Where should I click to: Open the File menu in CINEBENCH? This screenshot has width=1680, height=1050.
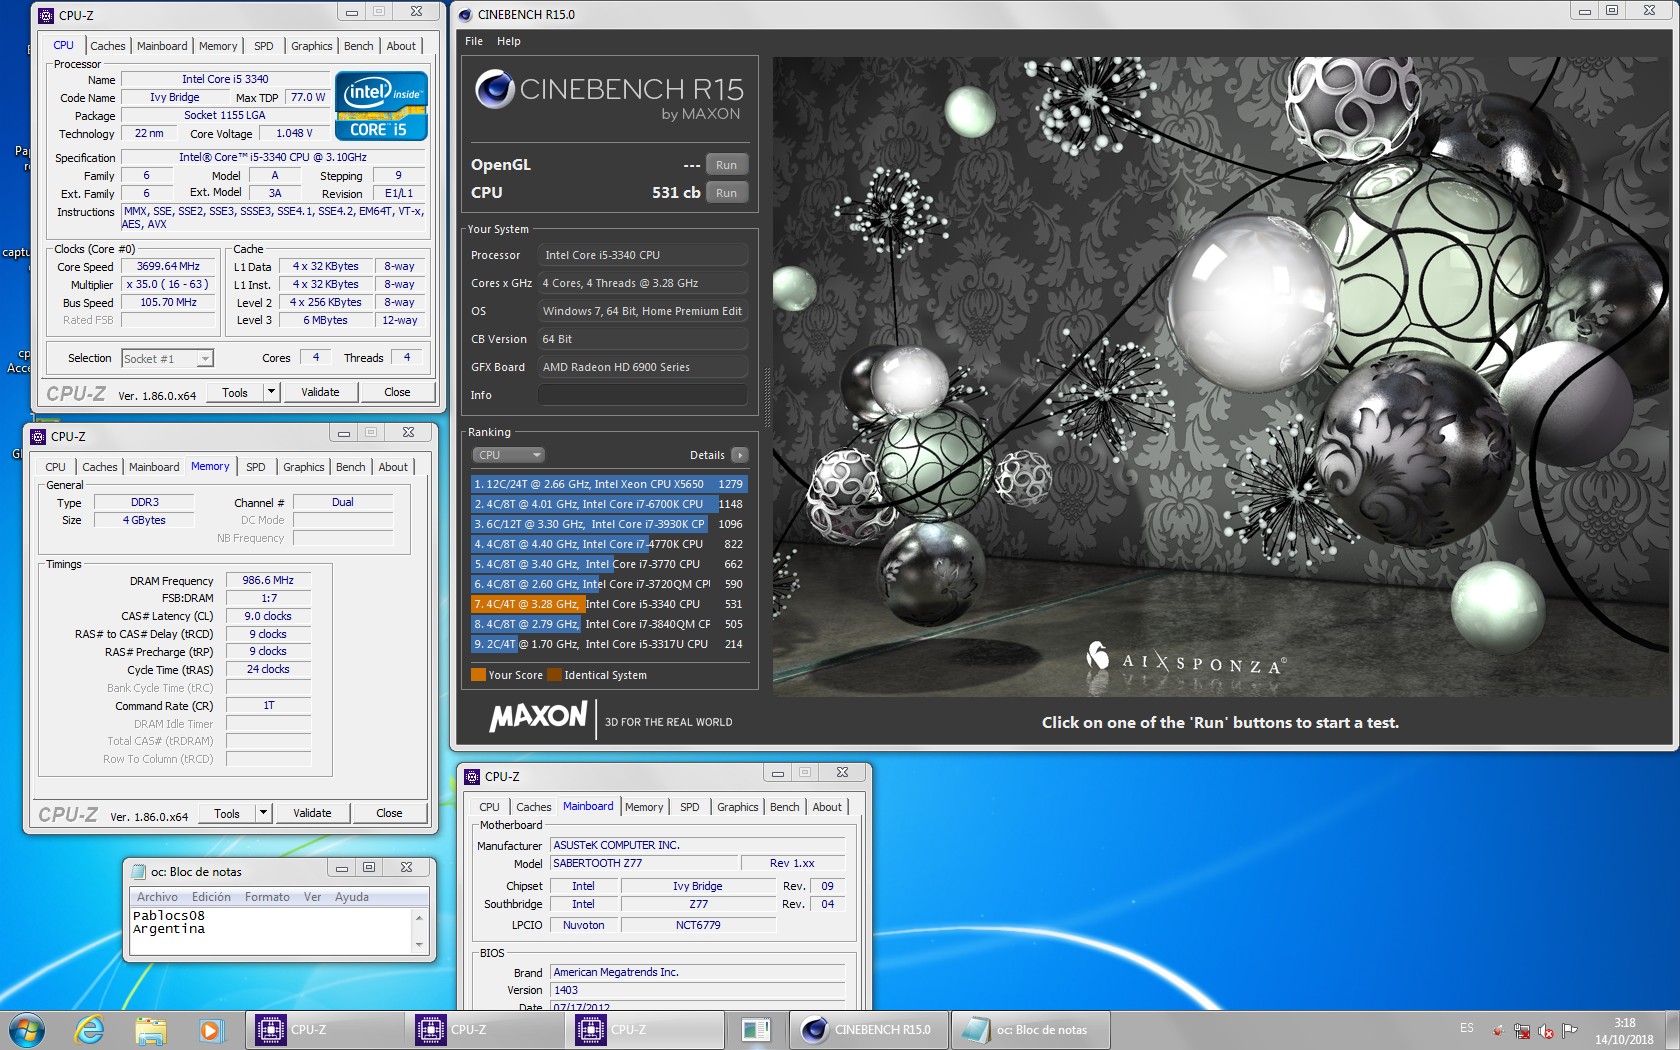click(474, 41)
